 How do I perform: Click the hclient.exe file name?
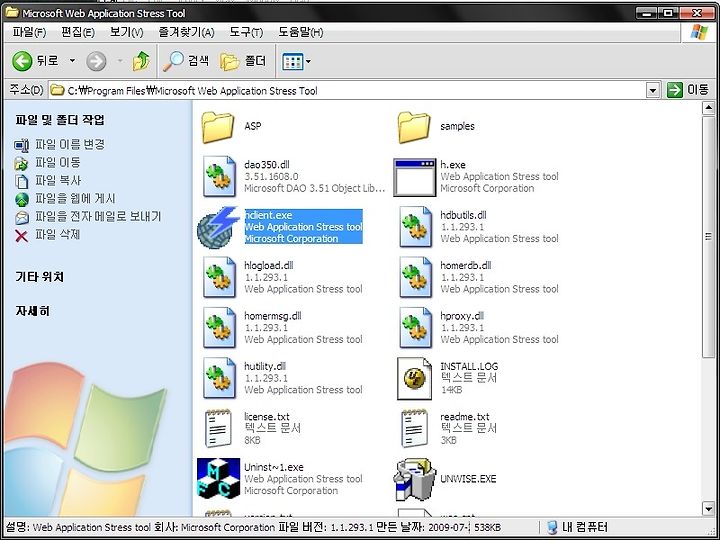pos(268,215)
